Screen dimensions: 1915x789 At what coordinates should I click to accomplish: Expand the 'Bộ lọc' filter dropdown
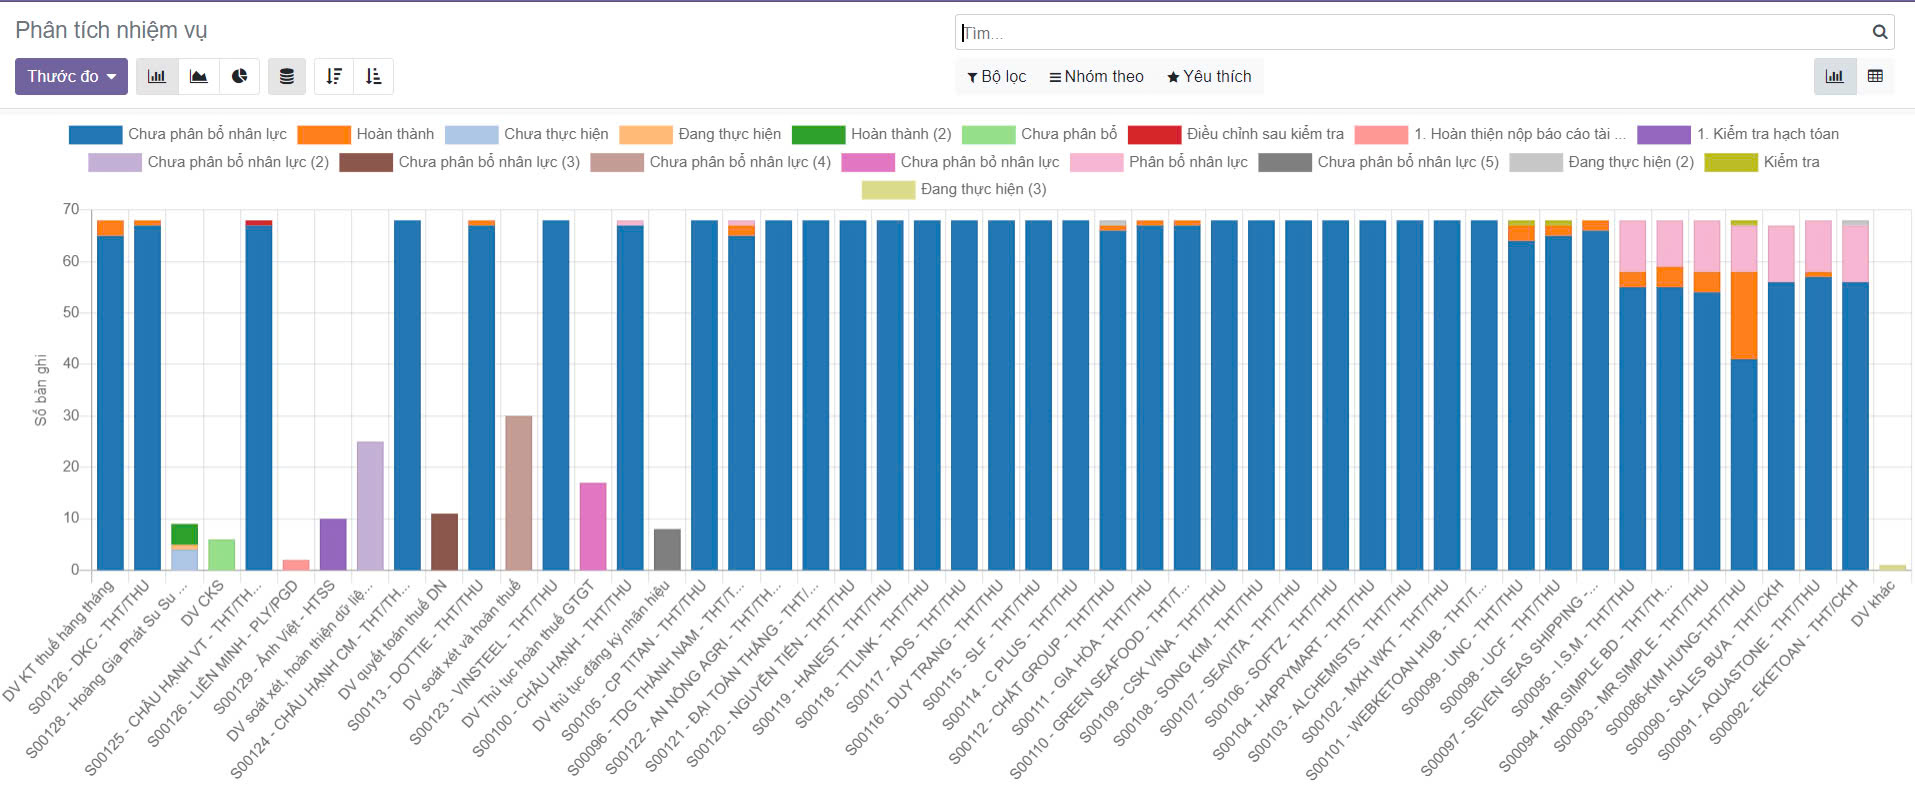(996, 76)
